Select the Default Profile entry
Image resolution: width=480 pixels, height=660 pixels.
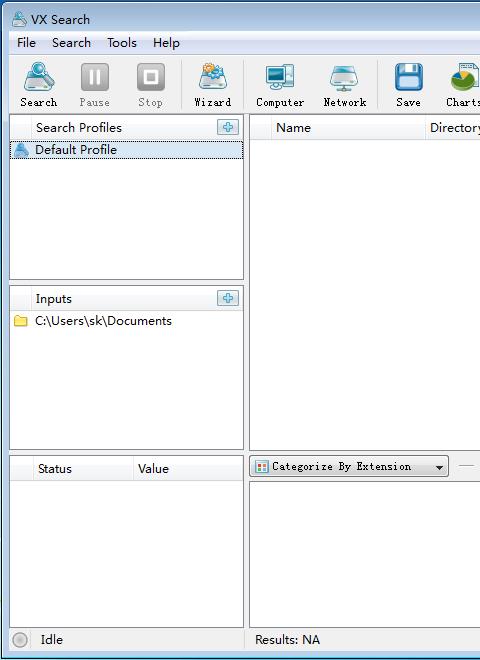tap(126, 150)
